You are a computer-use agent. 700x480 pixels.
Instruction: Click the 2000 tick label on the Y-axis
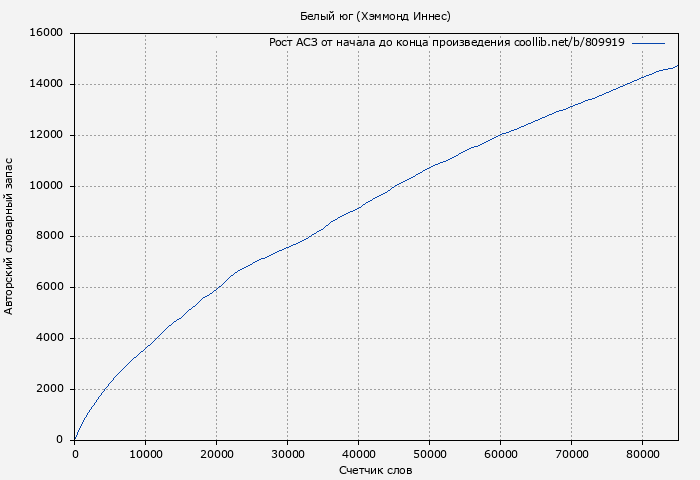point(49,389)
